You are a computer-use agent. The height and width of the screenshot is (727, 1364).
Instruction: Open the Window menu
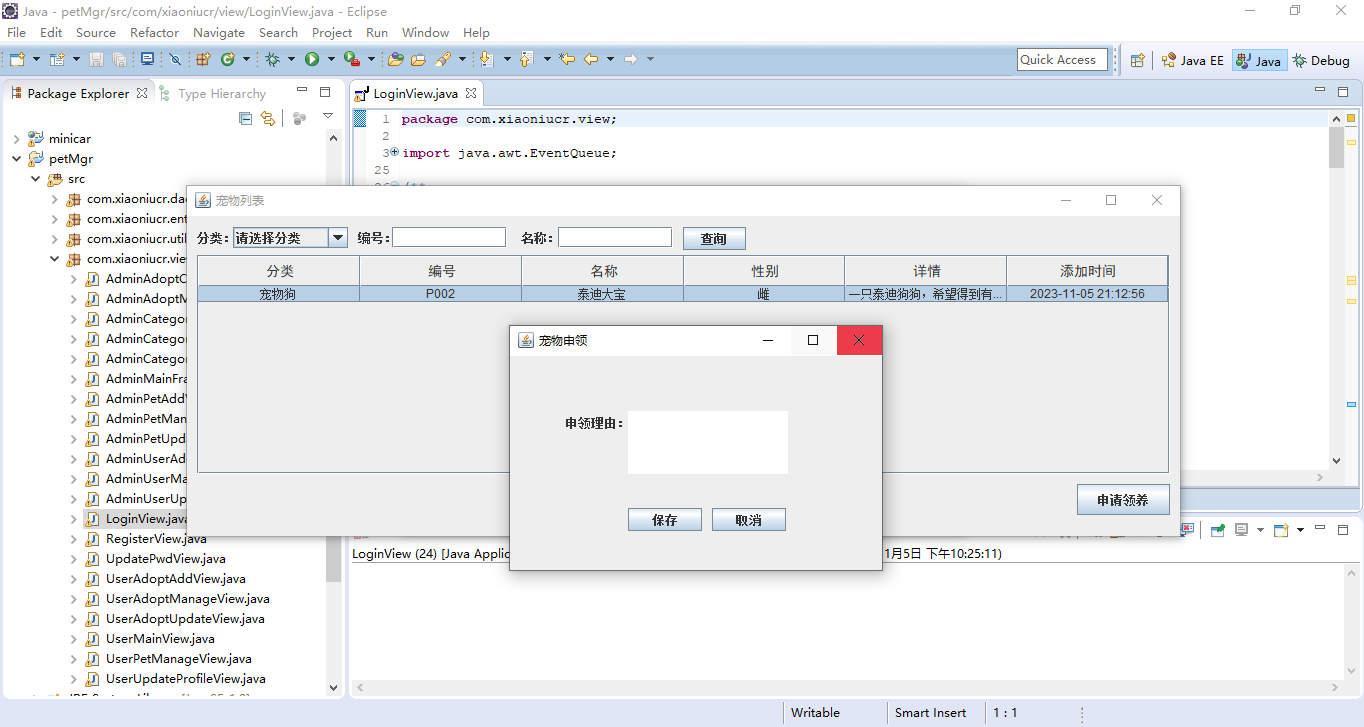(x=425, y=32)
